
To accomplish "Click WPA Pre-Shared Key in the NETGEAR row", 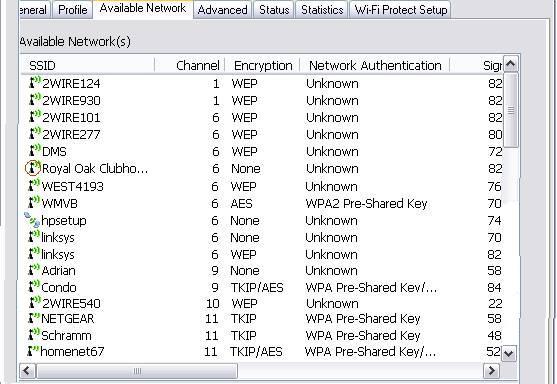I will (x=363, y=319).
